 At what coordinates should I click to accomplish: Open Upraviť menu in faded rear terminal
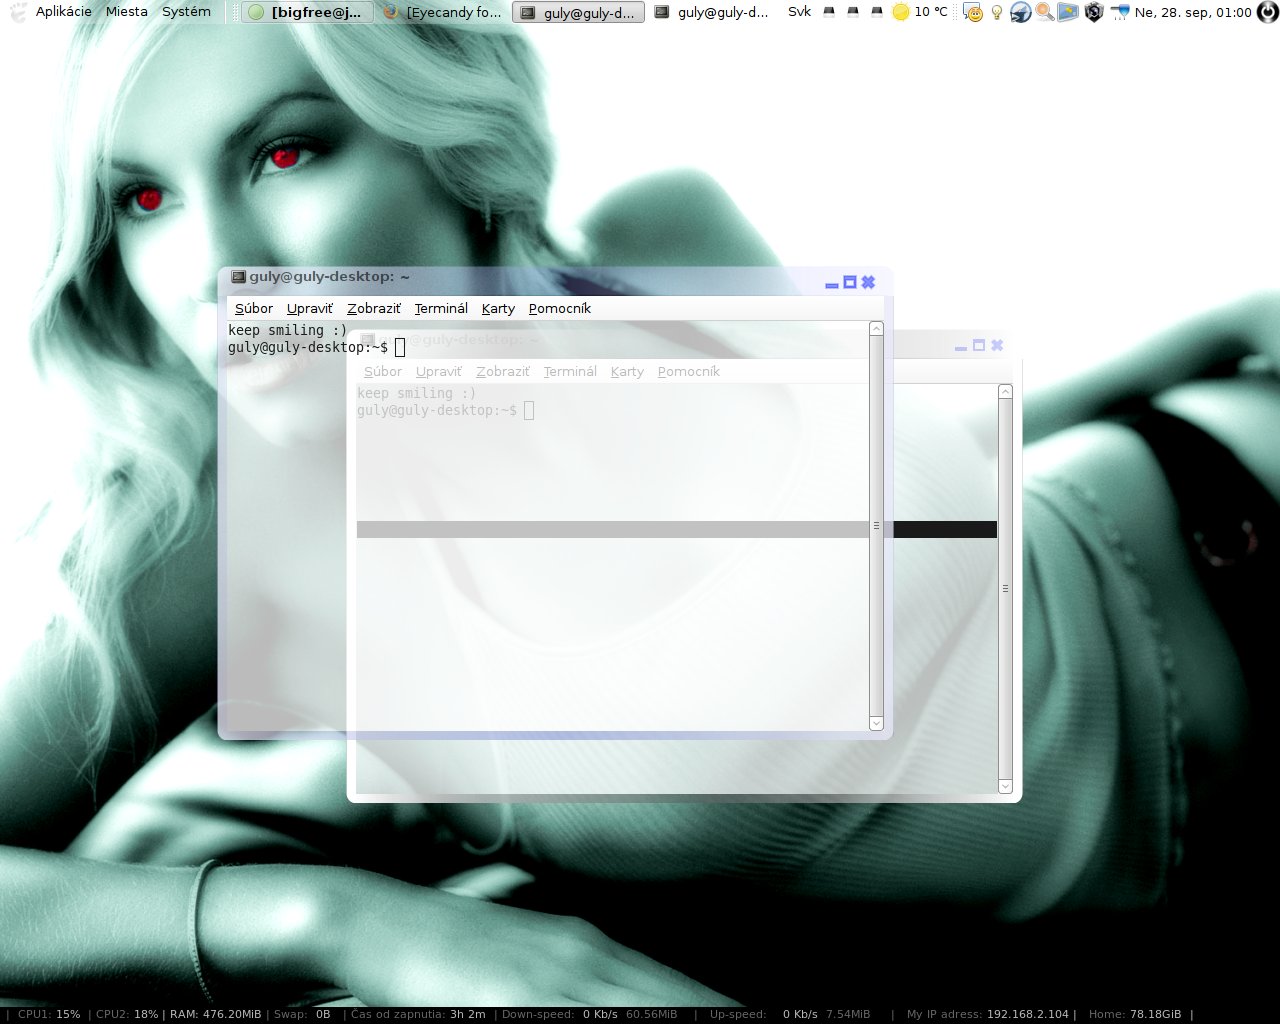click(x=439, y=371)
